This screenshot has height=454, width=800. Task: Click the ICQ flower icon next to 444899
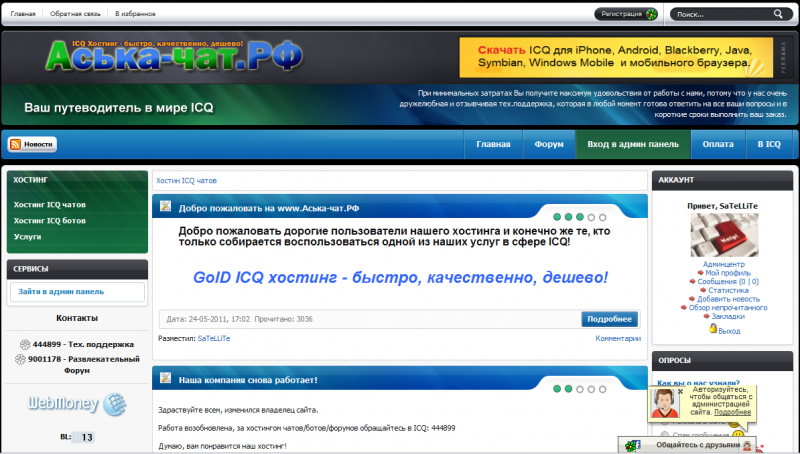(24, 344)
